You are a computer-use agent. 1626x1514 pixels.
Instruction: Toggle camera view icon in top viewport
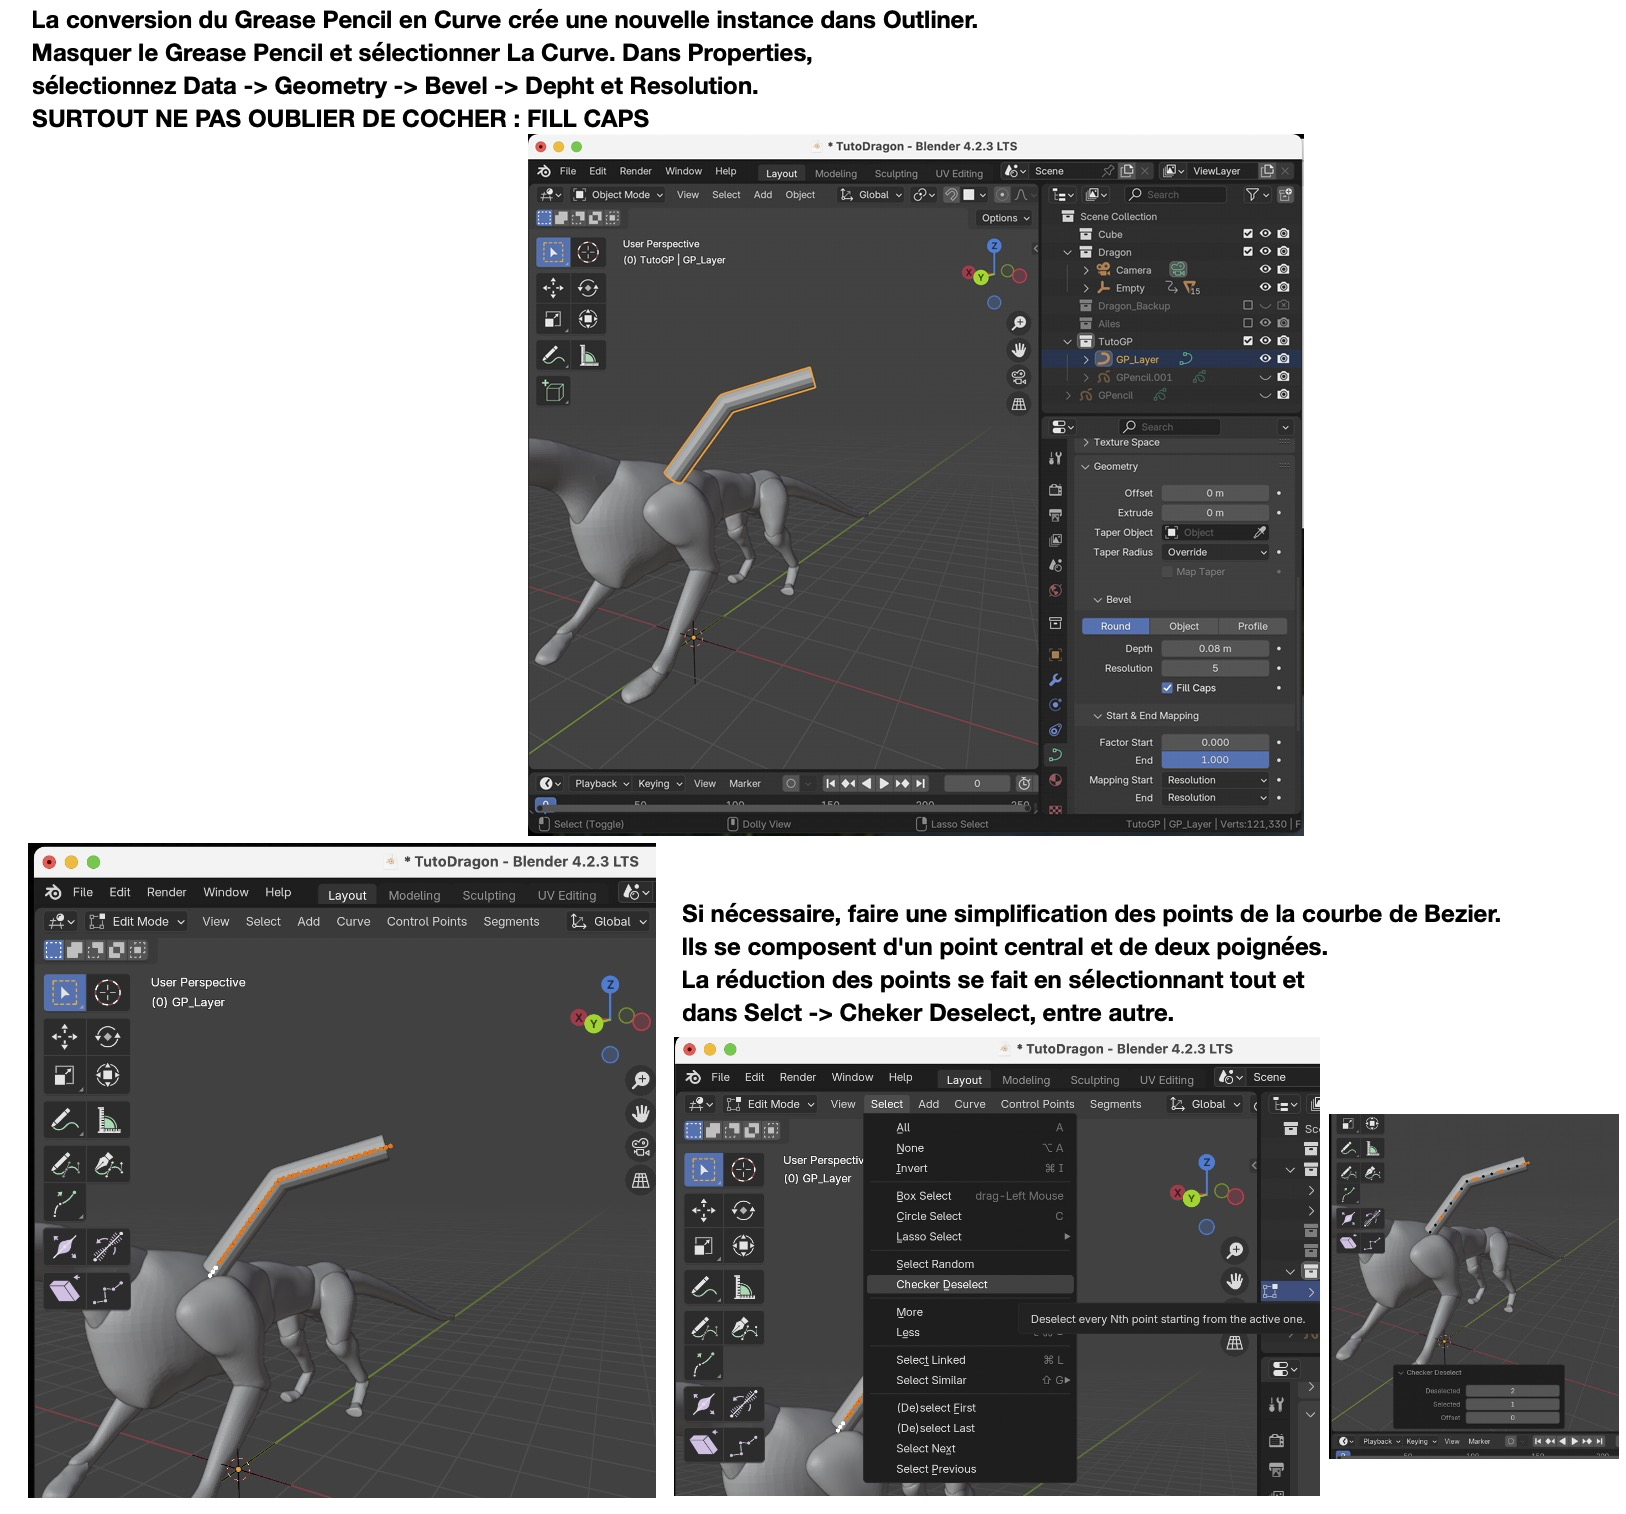(1018, 377)
